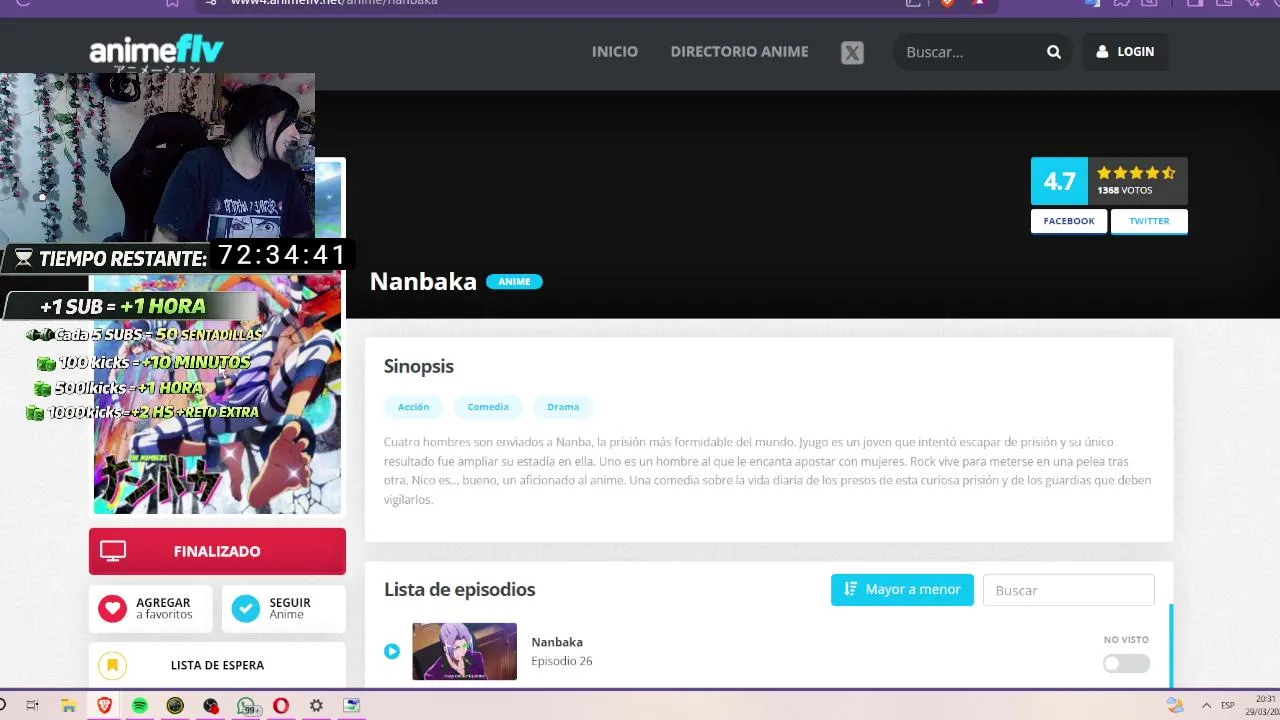Viewport: 1280px width, 720px height.
Task: Click the Acción genre tag
Action: tap(413, 407)
